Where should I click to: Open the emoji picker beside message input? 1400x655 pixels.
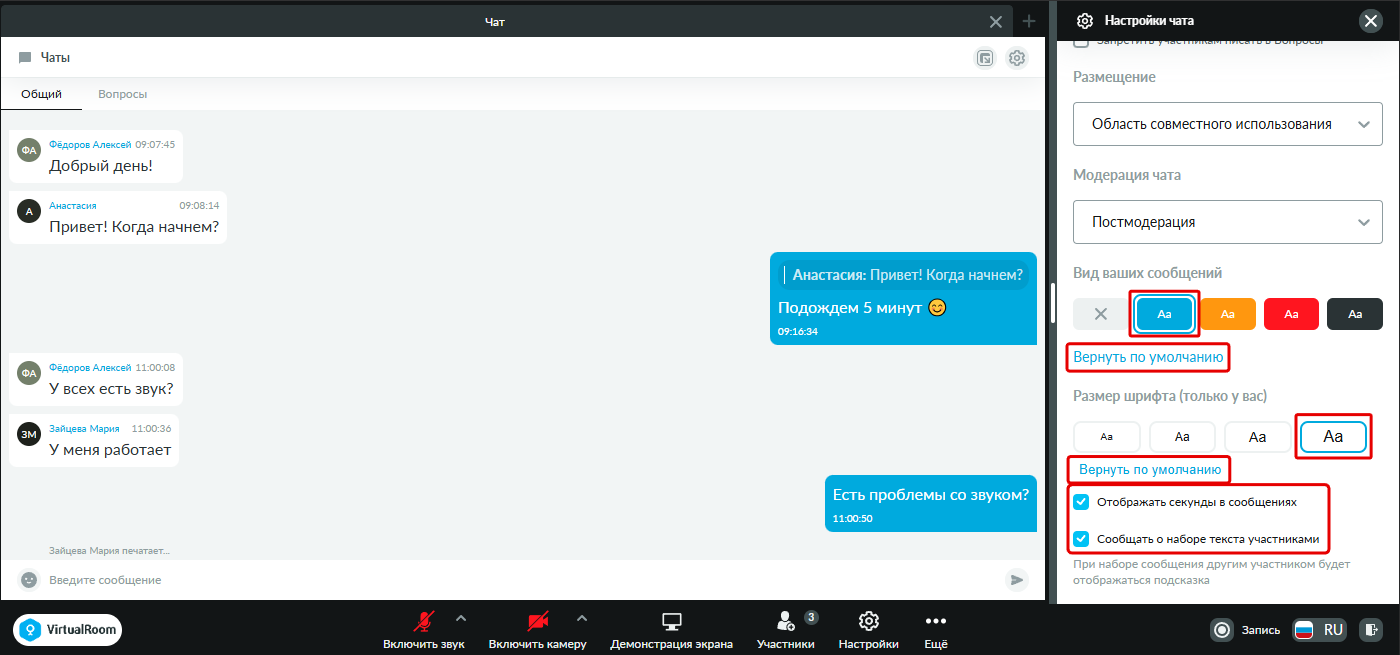point(29,579)
